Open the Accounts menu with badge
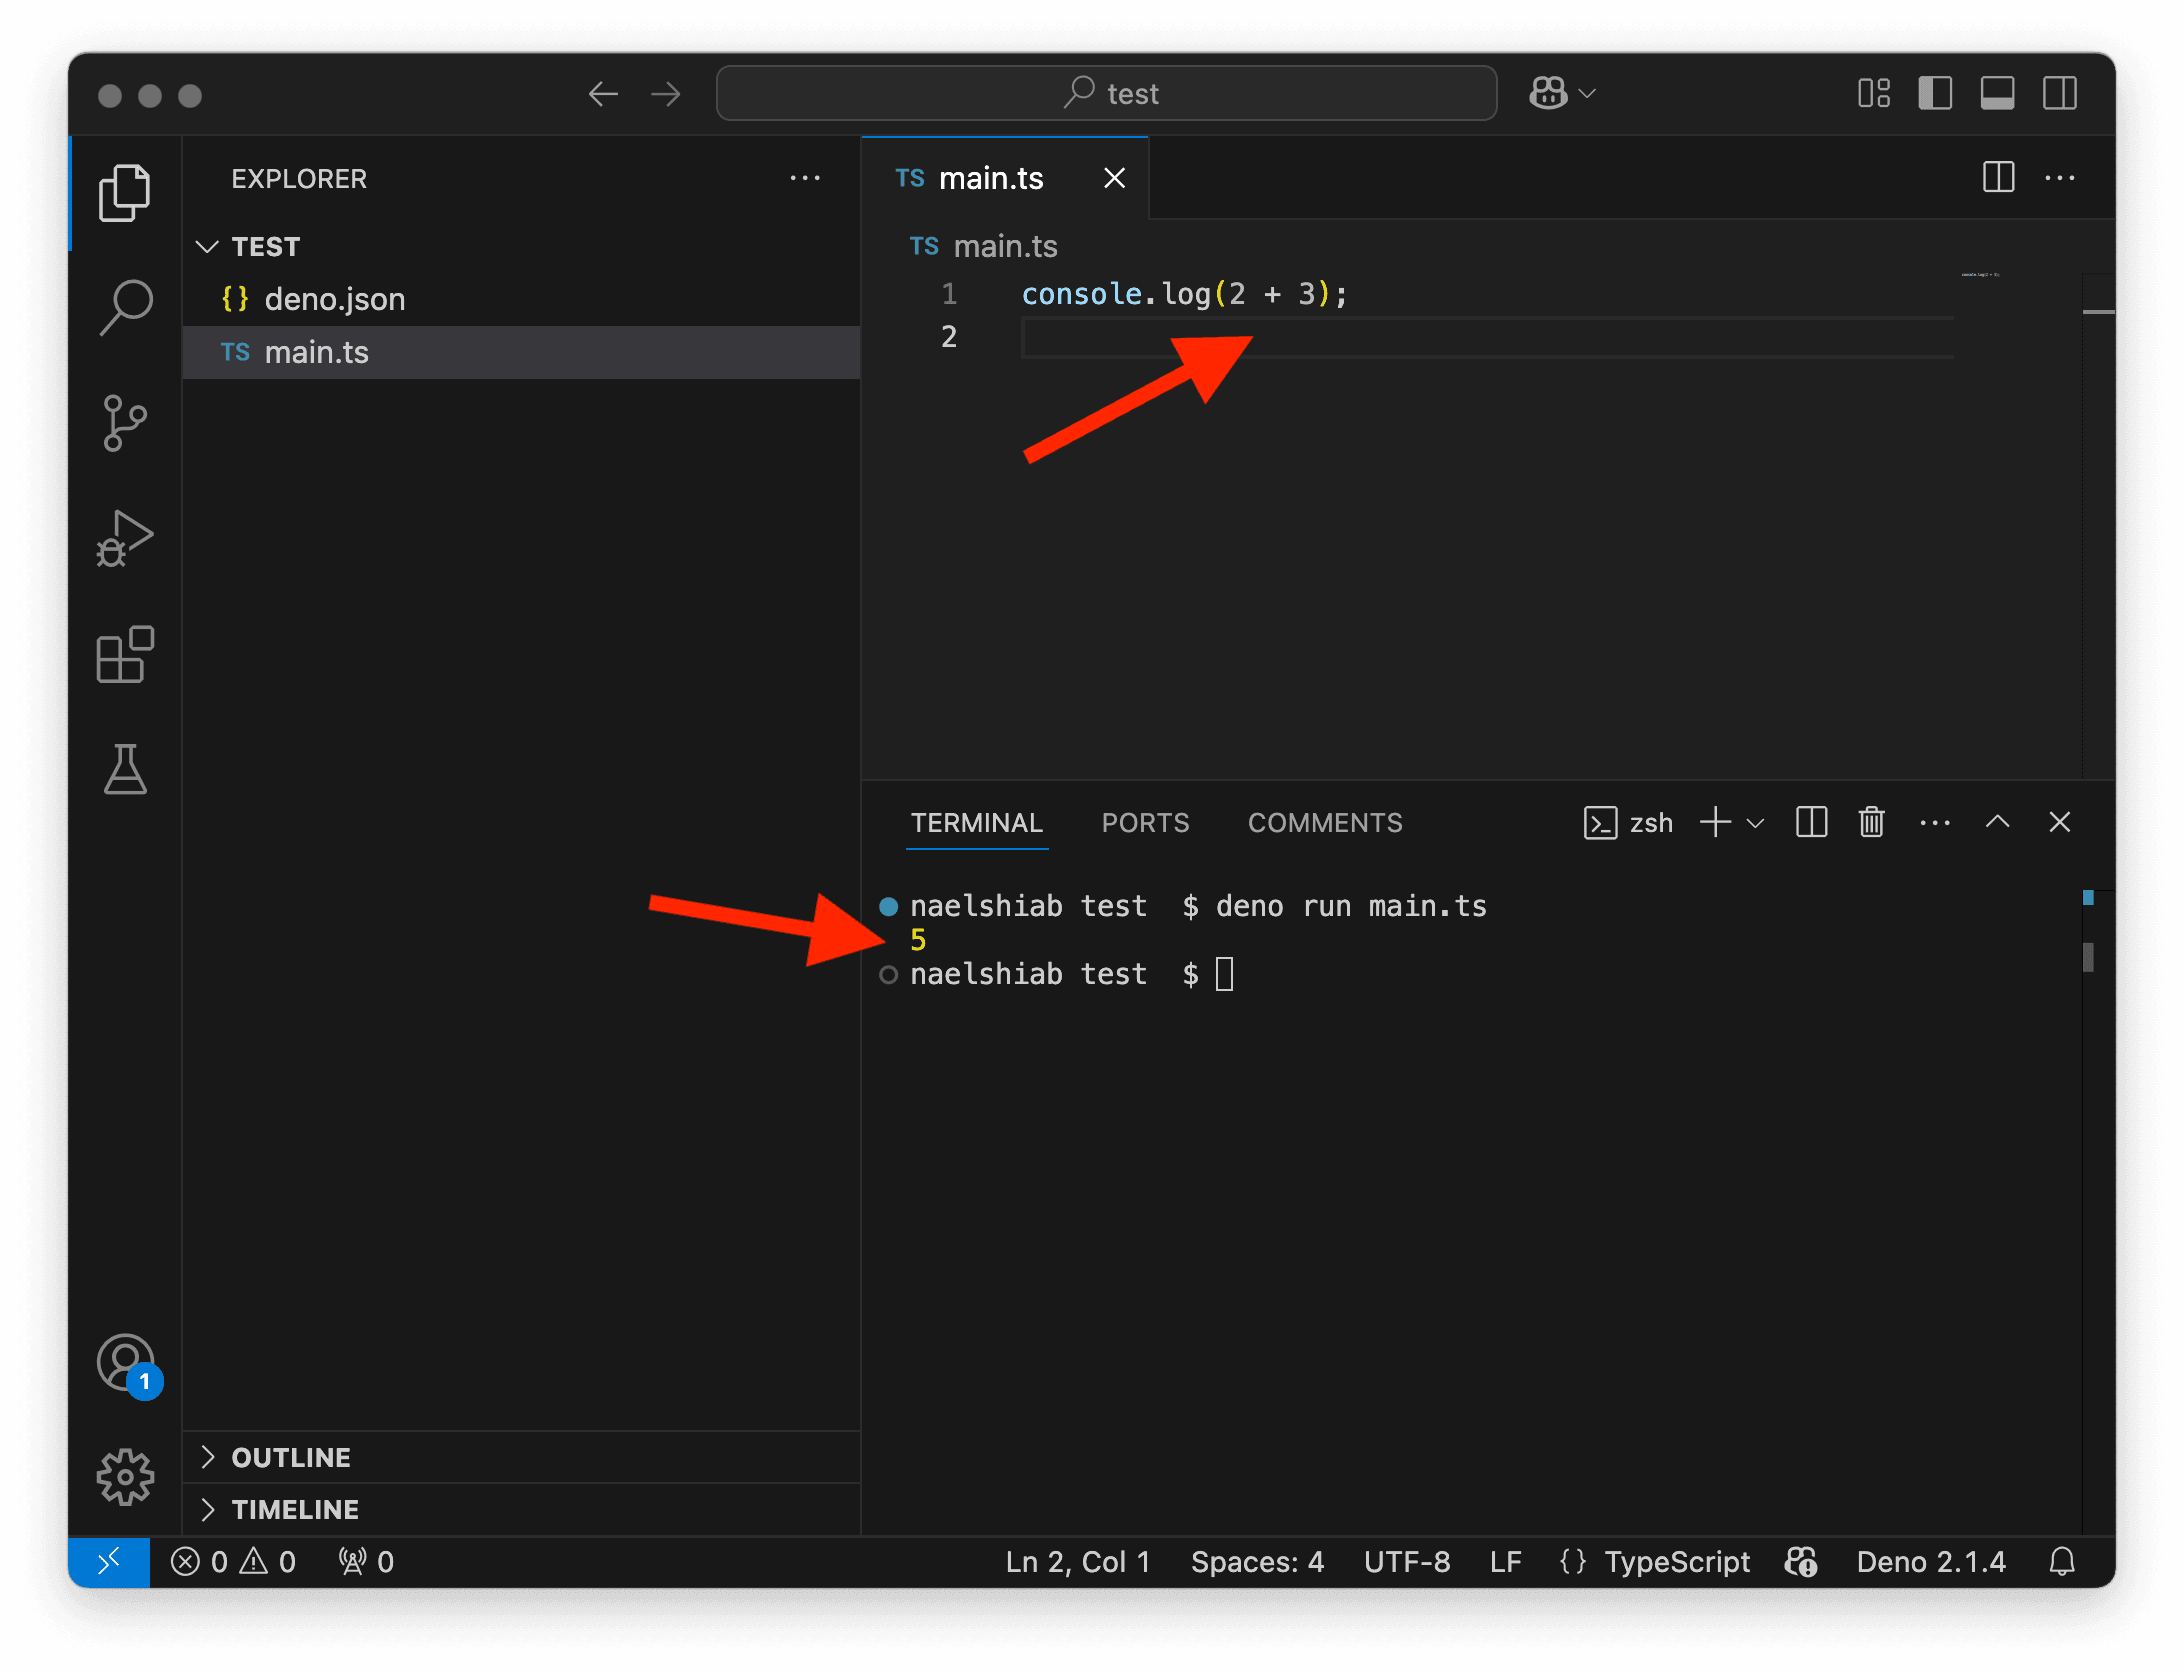 [x=127, y=1365]
